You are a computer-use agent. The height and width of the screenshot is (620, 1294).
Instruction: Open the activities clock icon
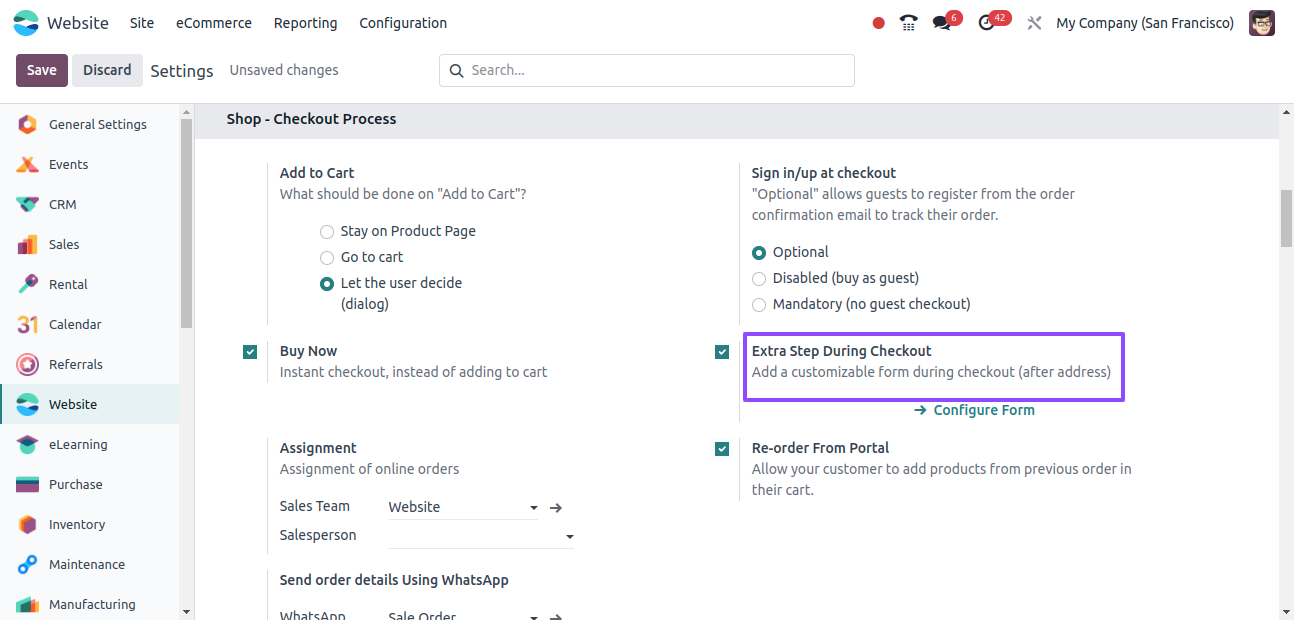click(986, 23)
